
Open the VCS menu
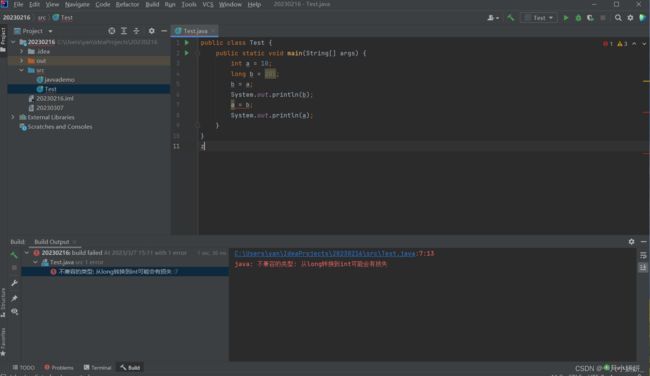208,4
